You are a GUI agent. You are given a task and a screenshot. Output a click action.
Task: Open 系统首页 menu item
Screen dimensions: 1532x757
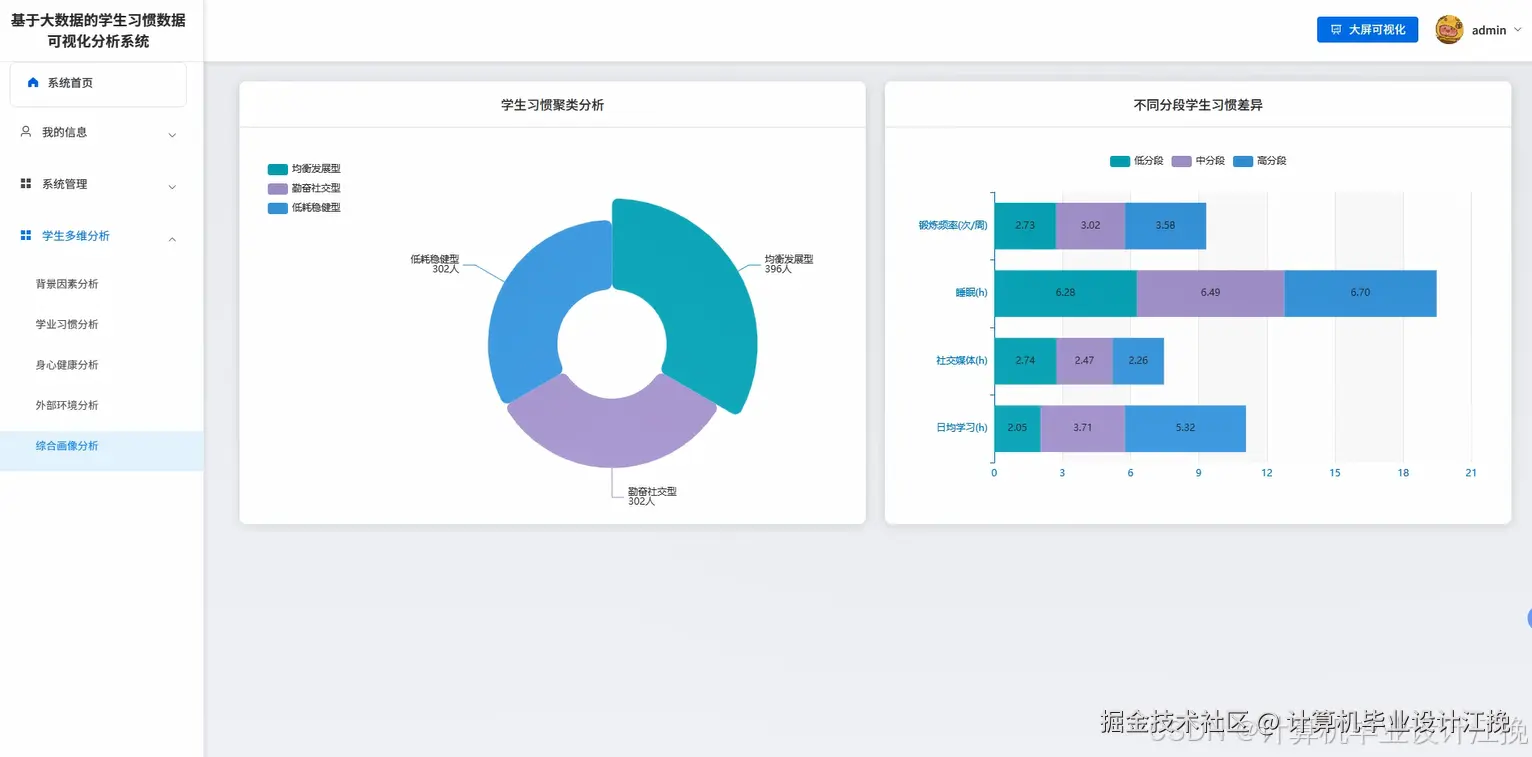tap(98, 84)
